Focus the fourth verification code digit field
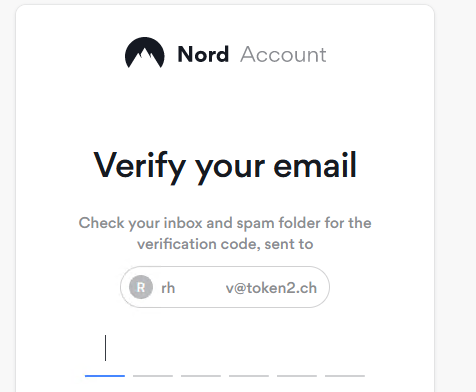Image resolution: width=476 pixels, height=392 pixels. [x=249, y=354]
